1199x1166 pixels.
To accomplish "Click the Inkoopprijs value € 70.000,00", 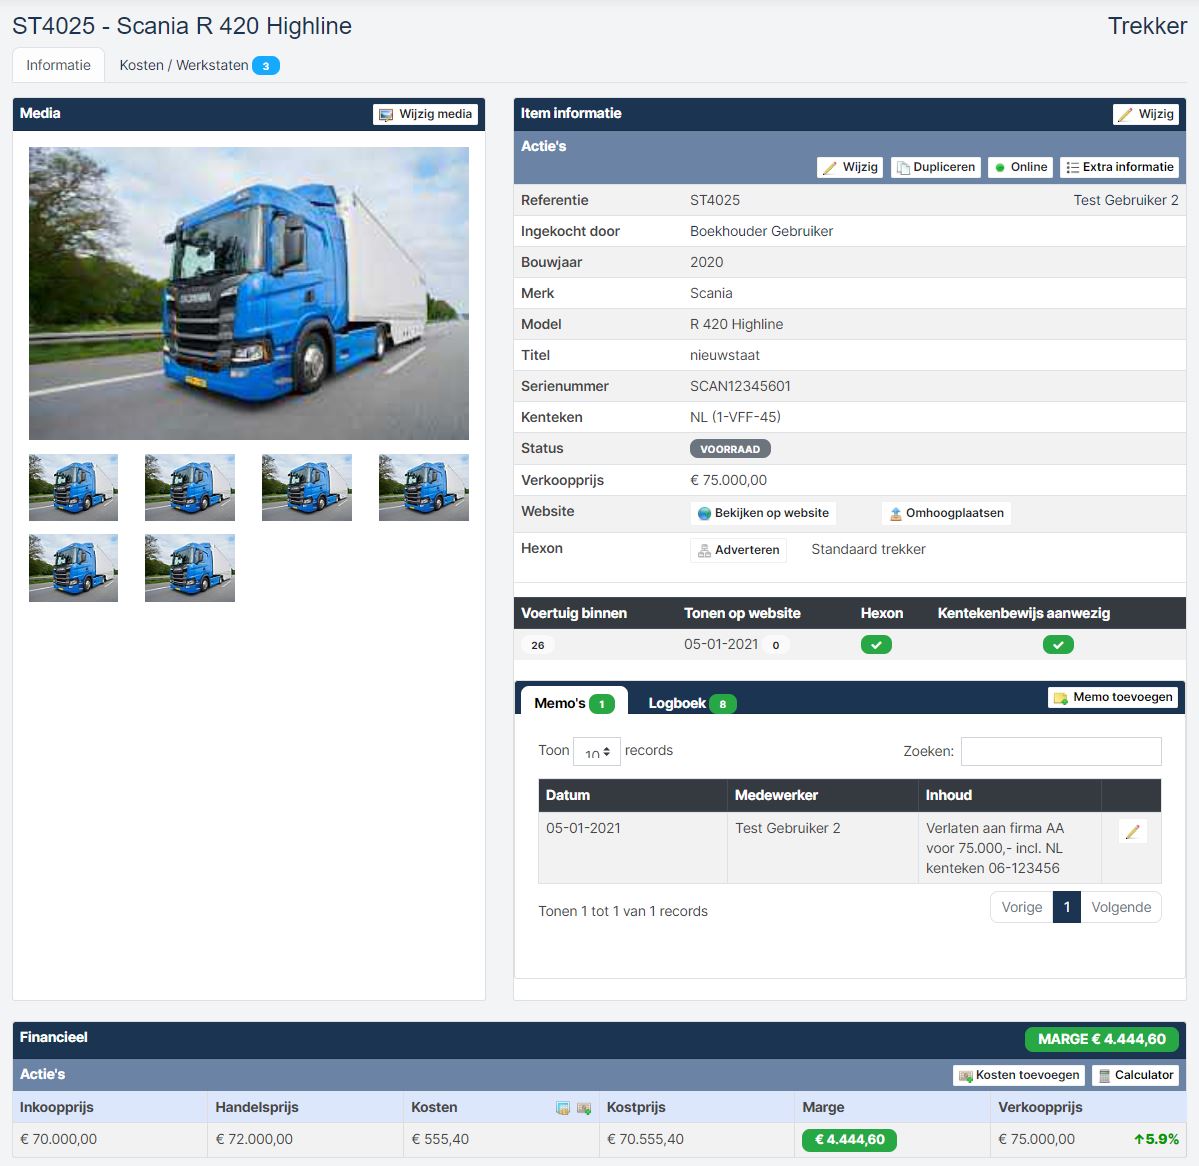I will (x=58, y=1139).
